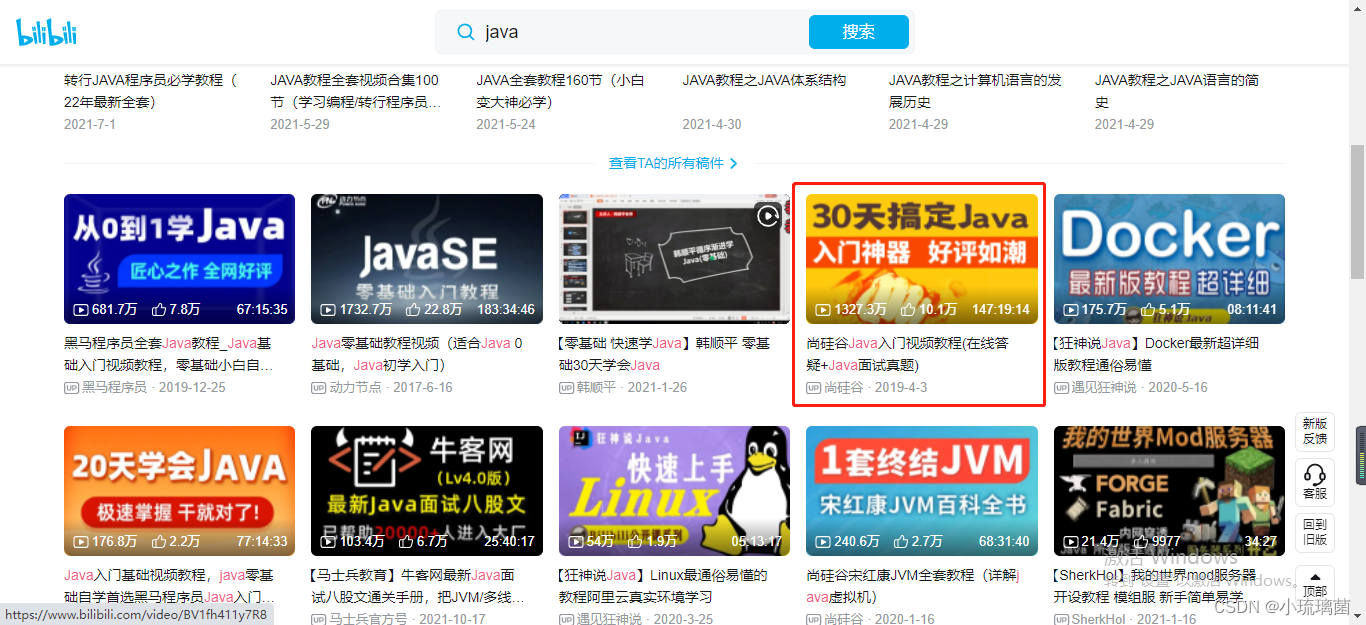Open 从0到1学Java video thumbnail
The height and width of the screenshot is (625, 1366).
click(179, 259)
